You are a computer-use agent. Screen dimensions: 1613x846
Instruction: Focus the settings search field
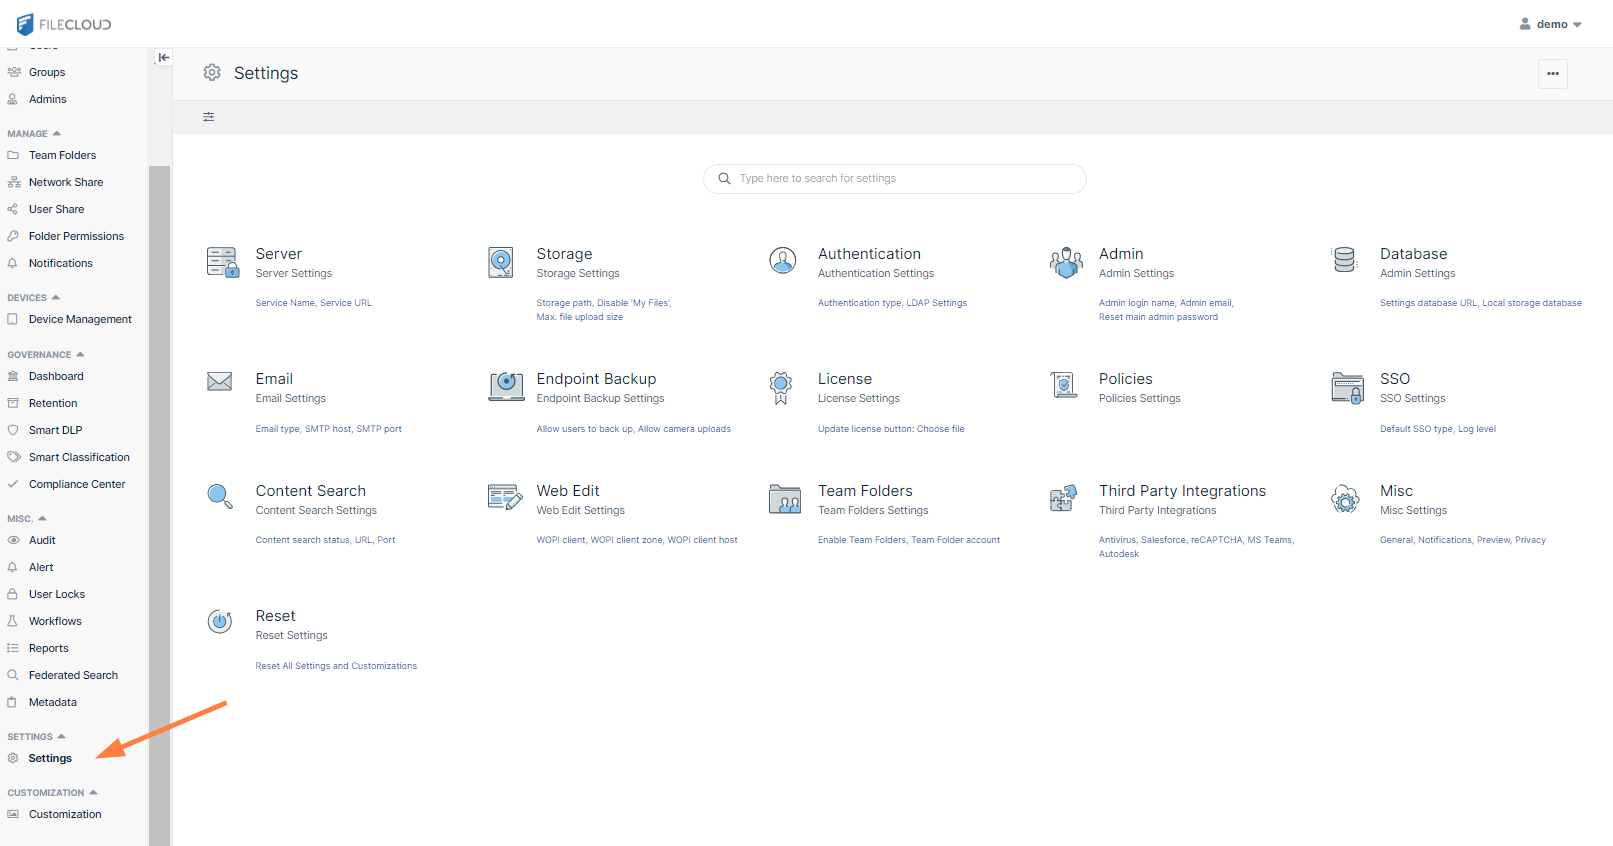(895, 179)
